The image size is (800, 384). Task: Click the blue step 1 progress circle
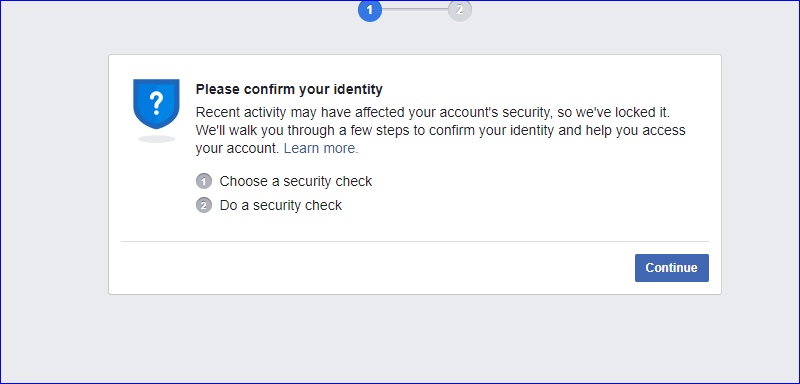pyautogui.click(x=370, y=10)
